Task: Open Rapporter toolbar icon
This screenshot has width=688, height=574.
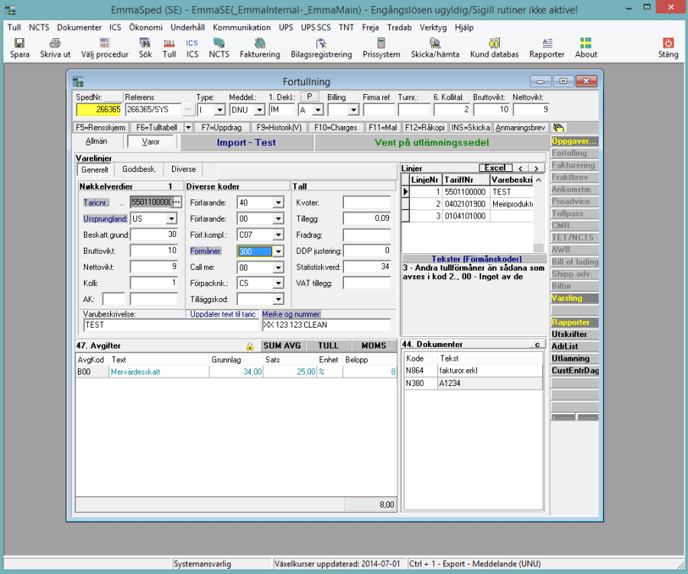Action: 547,43
